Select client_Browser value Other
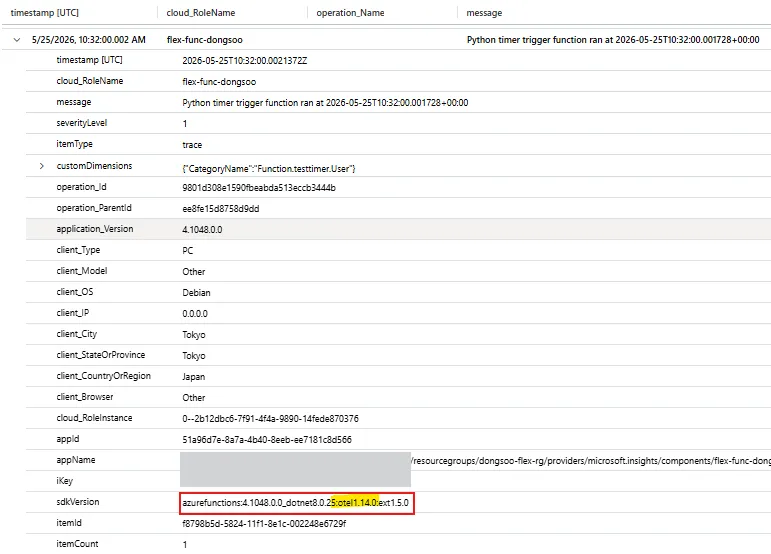 (x=194, y=398)
